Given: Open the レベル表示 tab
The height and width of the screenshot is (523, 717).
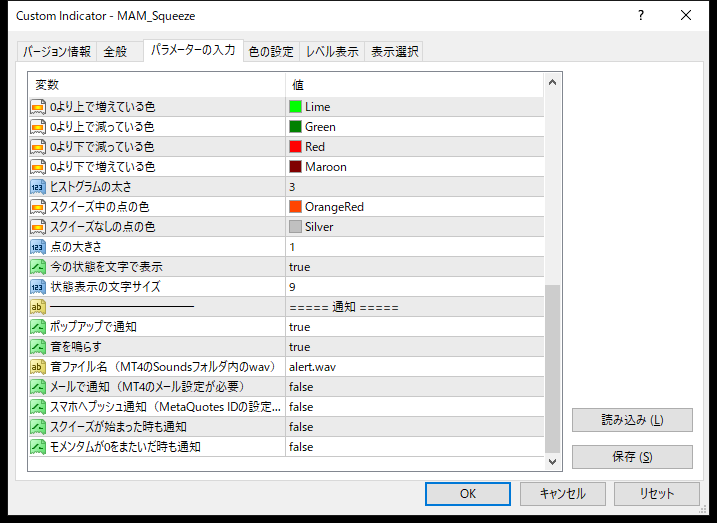Looking at the screenshot, I should click(332, 51).
